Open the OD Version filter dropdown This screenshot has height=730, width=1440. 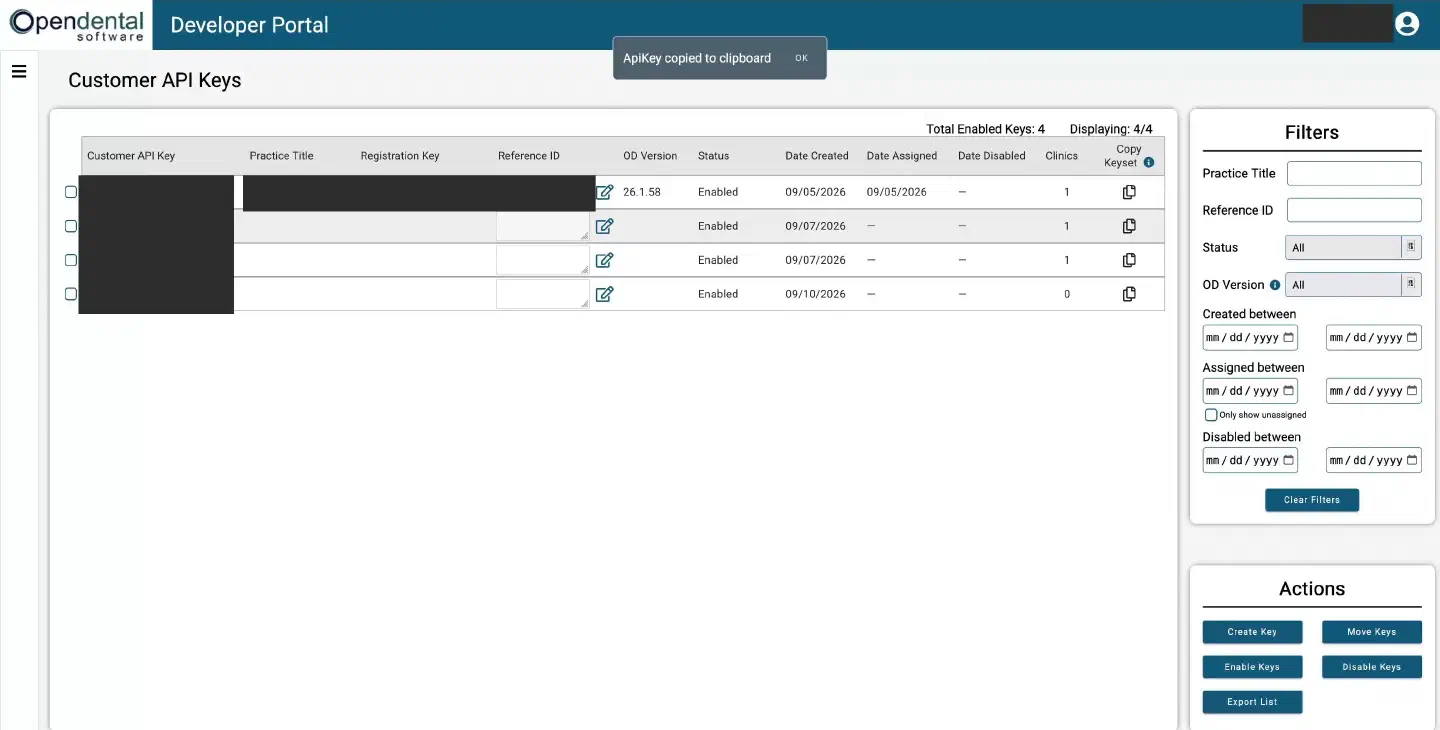pyautogui.click(x=1353, y=285)
